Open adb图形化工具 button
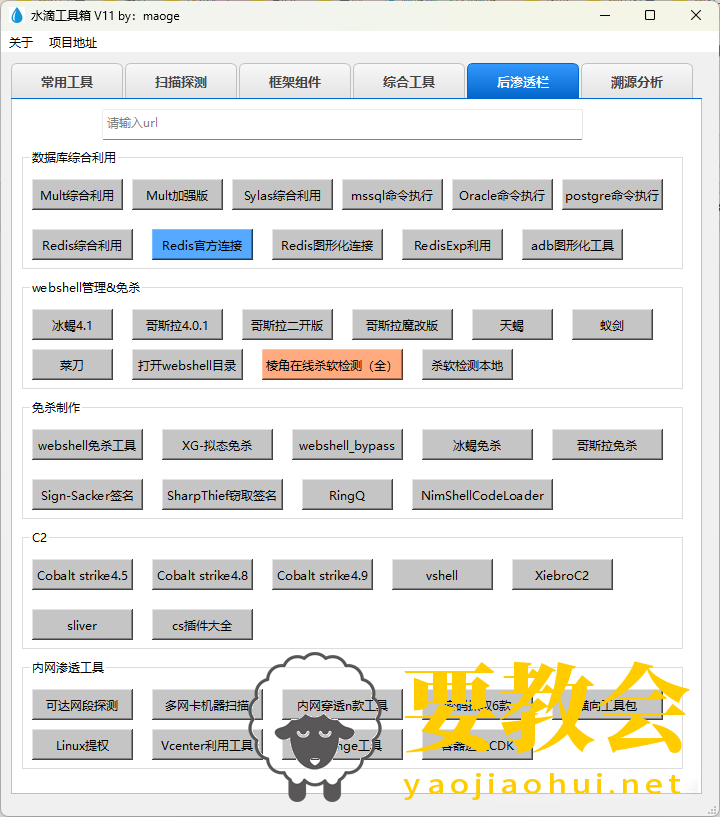This screenshot has width=720, height=817. pos(573,245)
